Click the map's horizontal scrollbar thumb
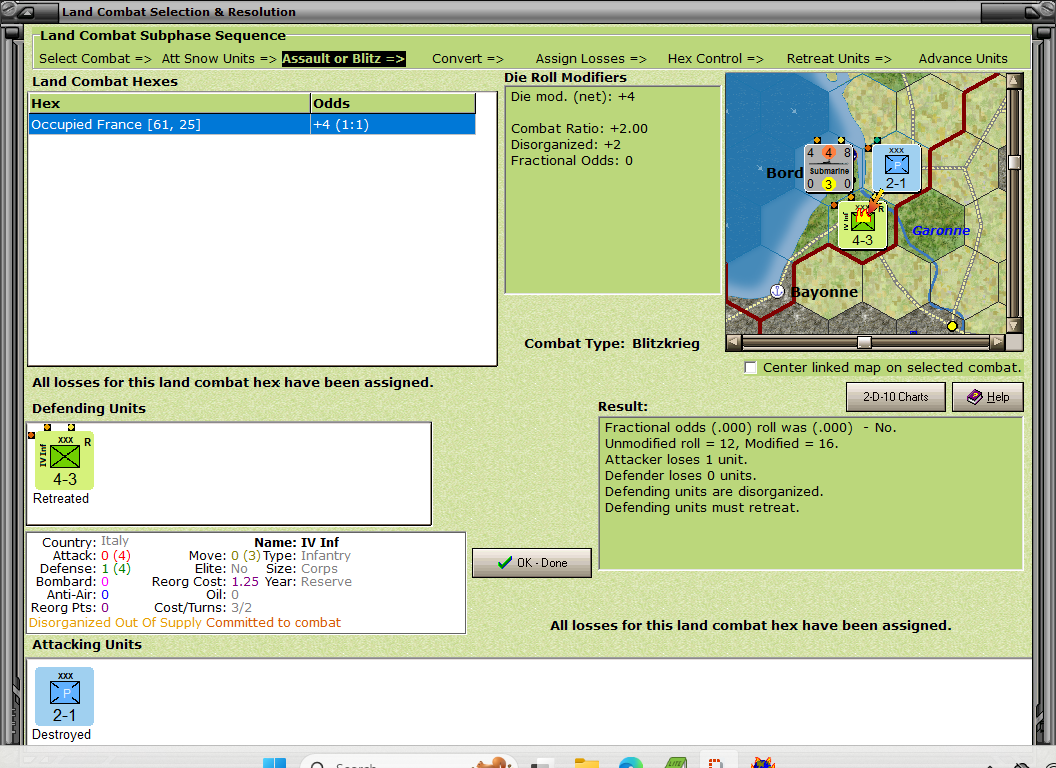The width and height of the screenshot is (1056, 768). click(x=864, y=342)
